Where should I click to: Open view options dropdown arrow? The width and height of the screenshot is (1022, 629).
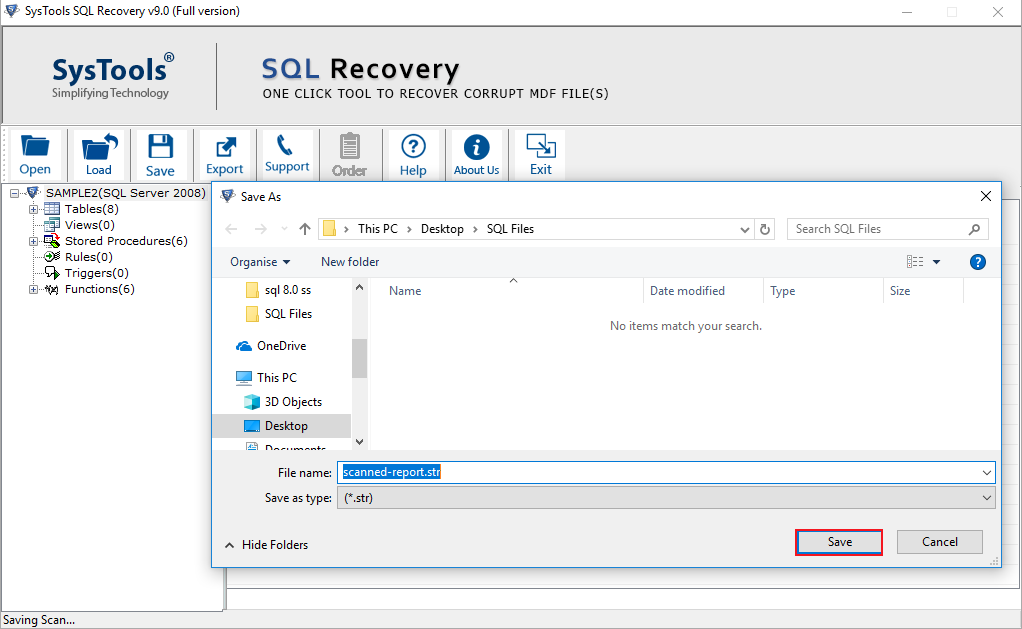[x=937, y=262]
